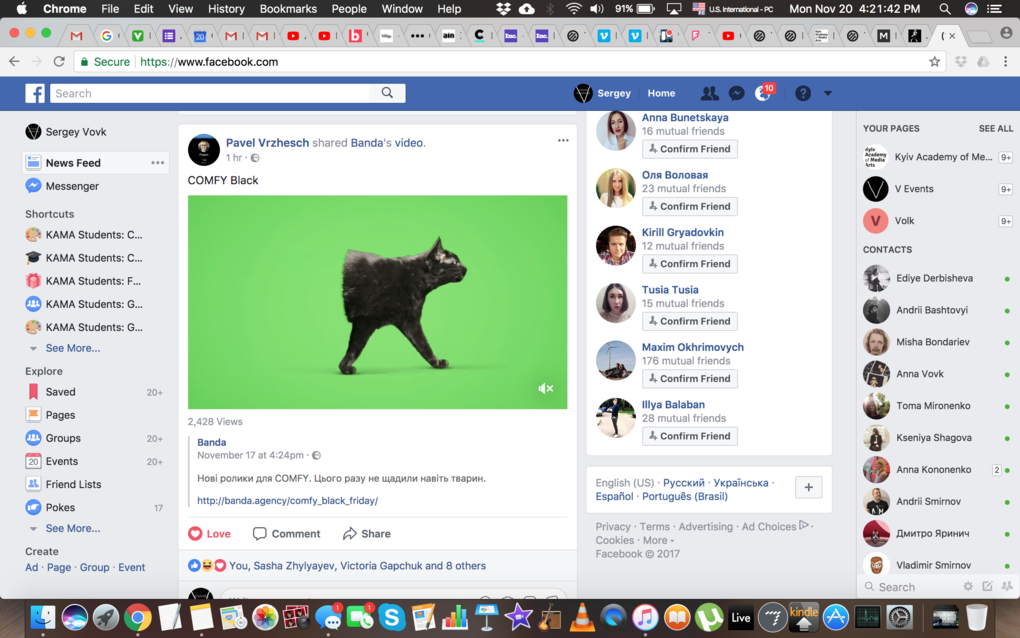The width and height of the screenshot is (1020, 638).
Task: Click into the Facebook search field
Action: coord(210,93)
